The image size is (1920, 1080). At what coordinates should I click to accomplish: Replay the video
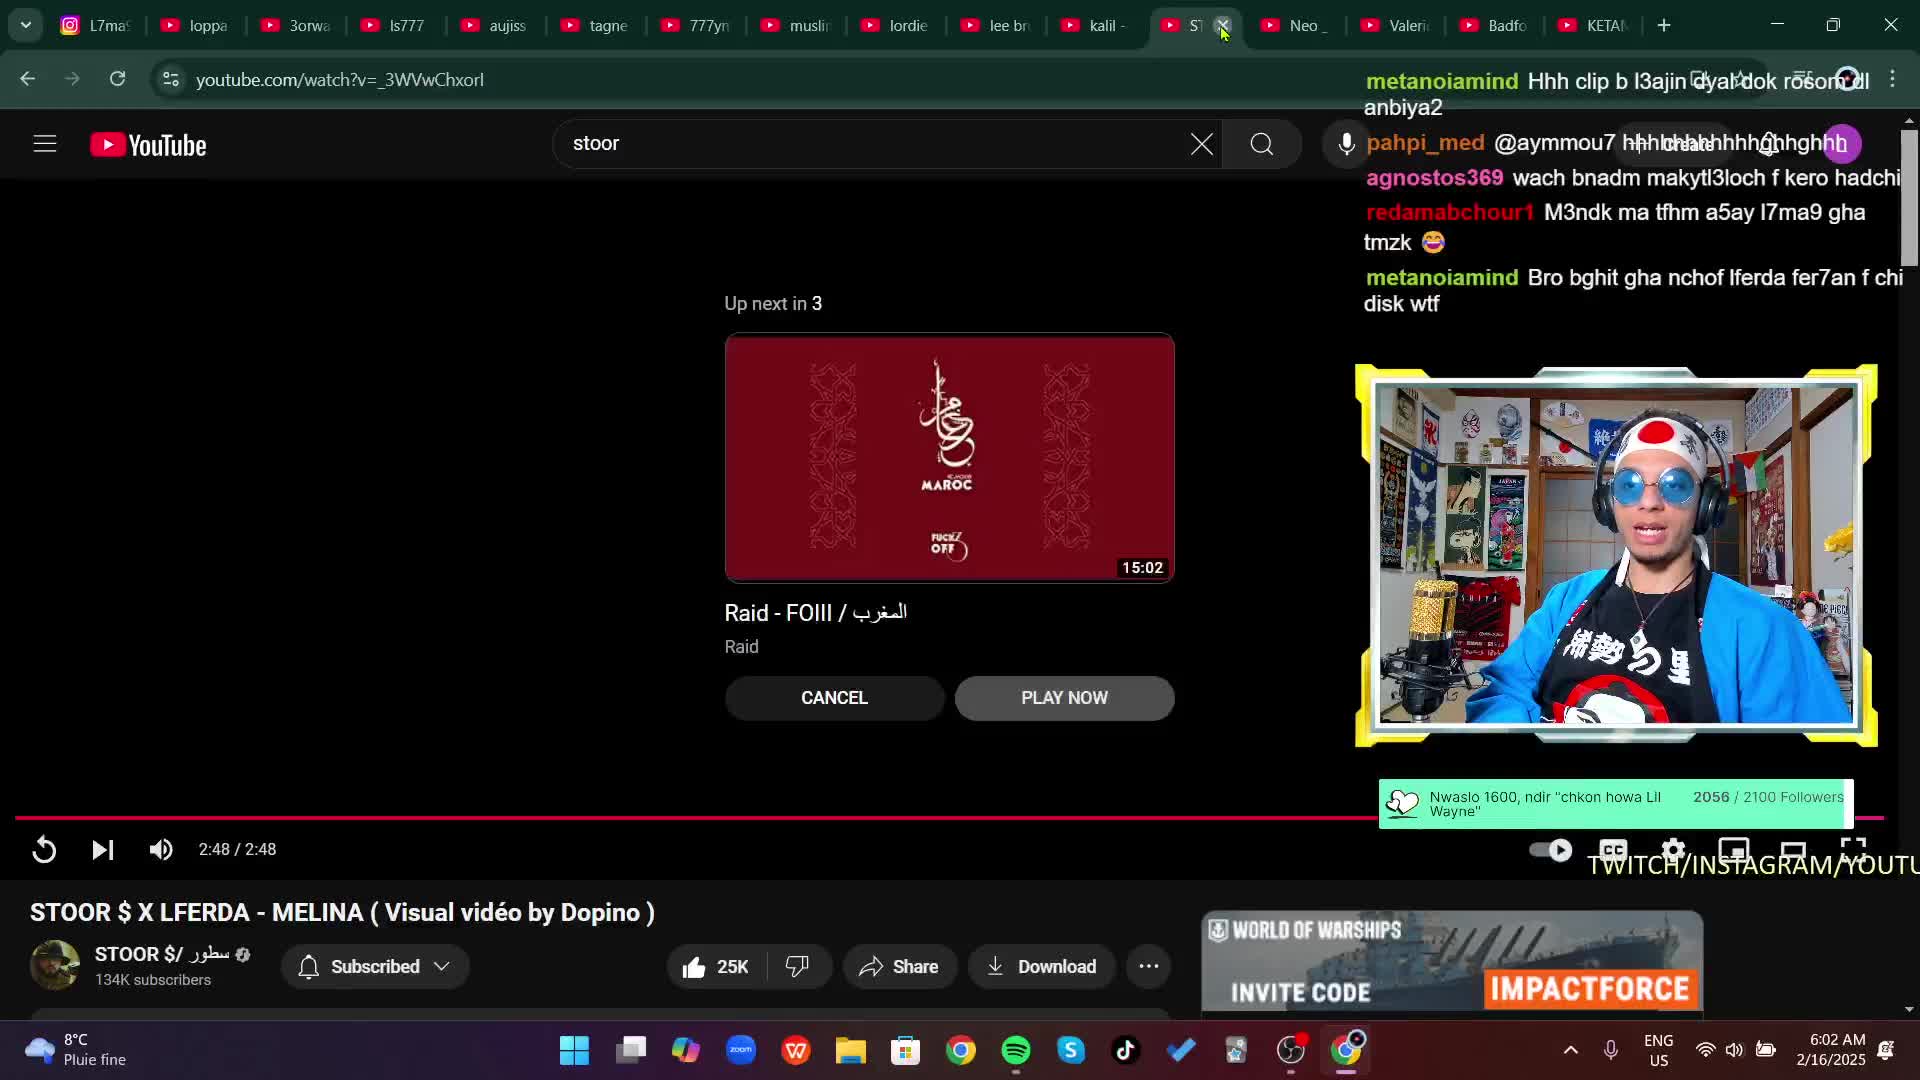44,850
